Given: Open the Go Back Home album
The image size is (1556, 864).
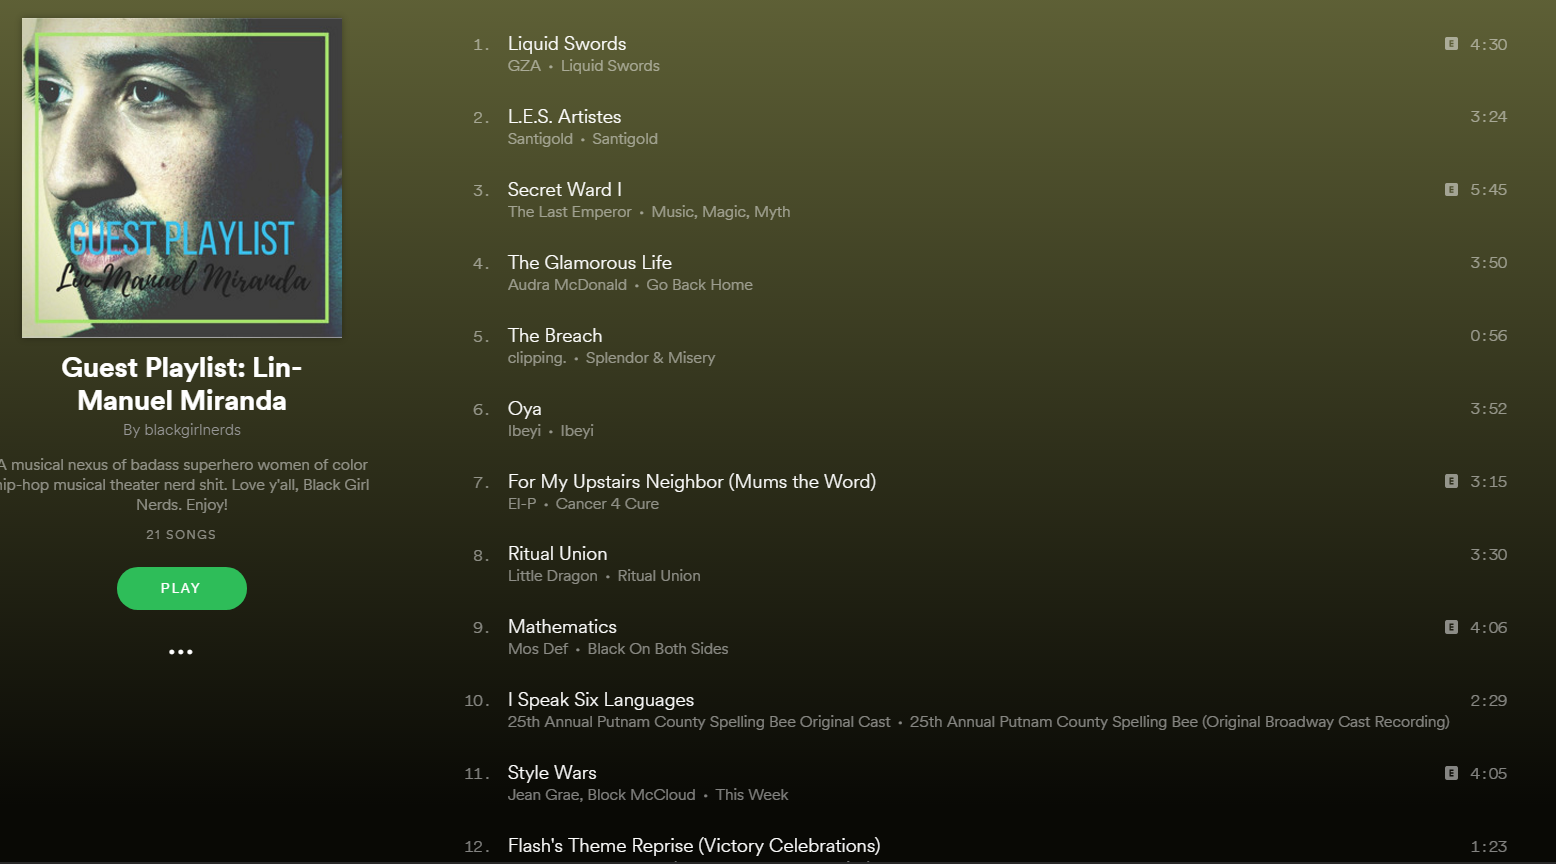Looking at the screenshot, I should [699, 285].
